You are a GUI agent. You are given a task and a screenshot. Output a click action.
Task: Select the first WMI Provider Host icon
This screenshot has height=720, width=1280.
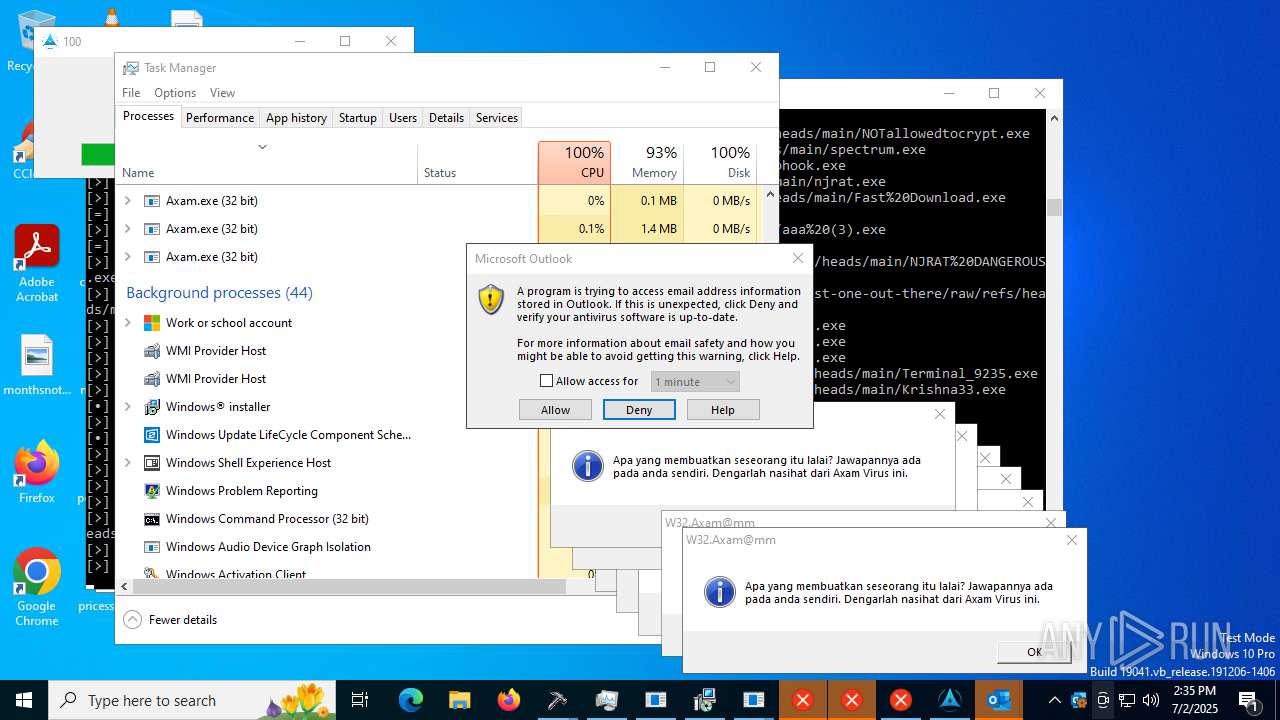[152, 351]
